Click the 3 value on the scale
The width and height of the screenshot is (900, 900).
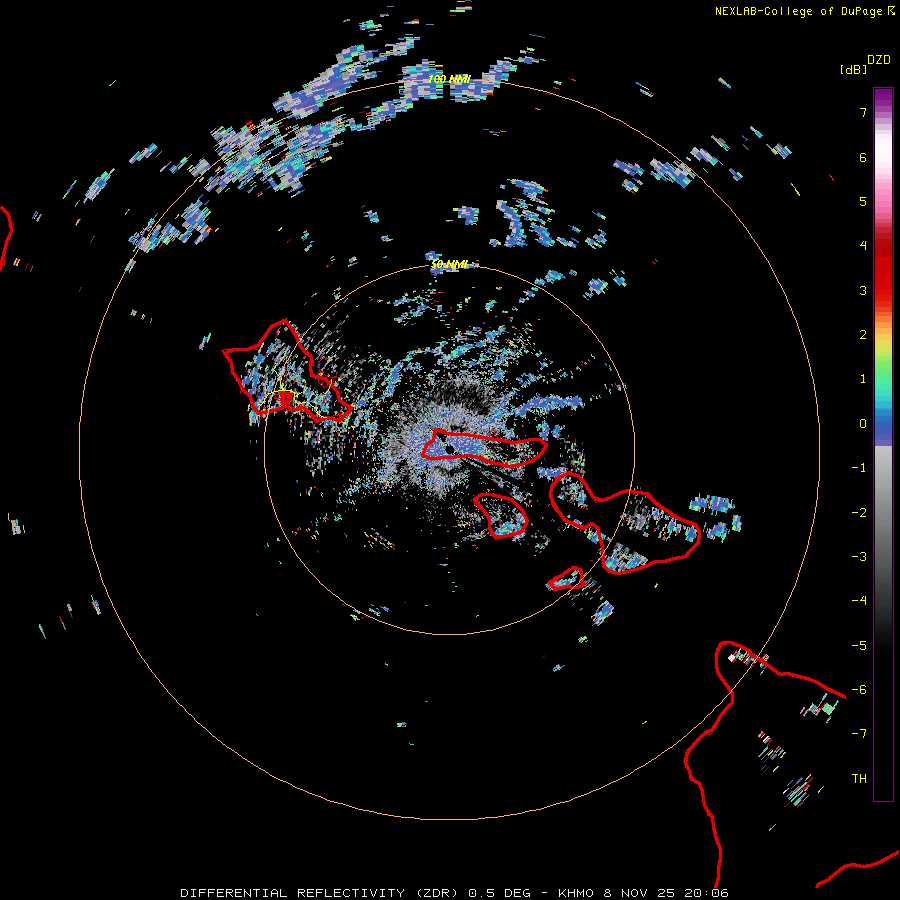[863, 290]
